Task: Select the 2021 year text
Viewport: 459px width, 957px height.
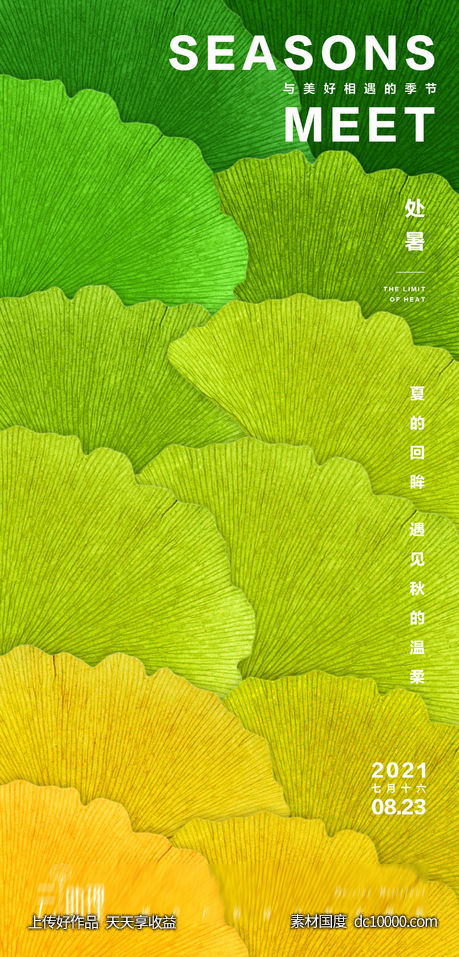Action: click(x=399, y=770)
